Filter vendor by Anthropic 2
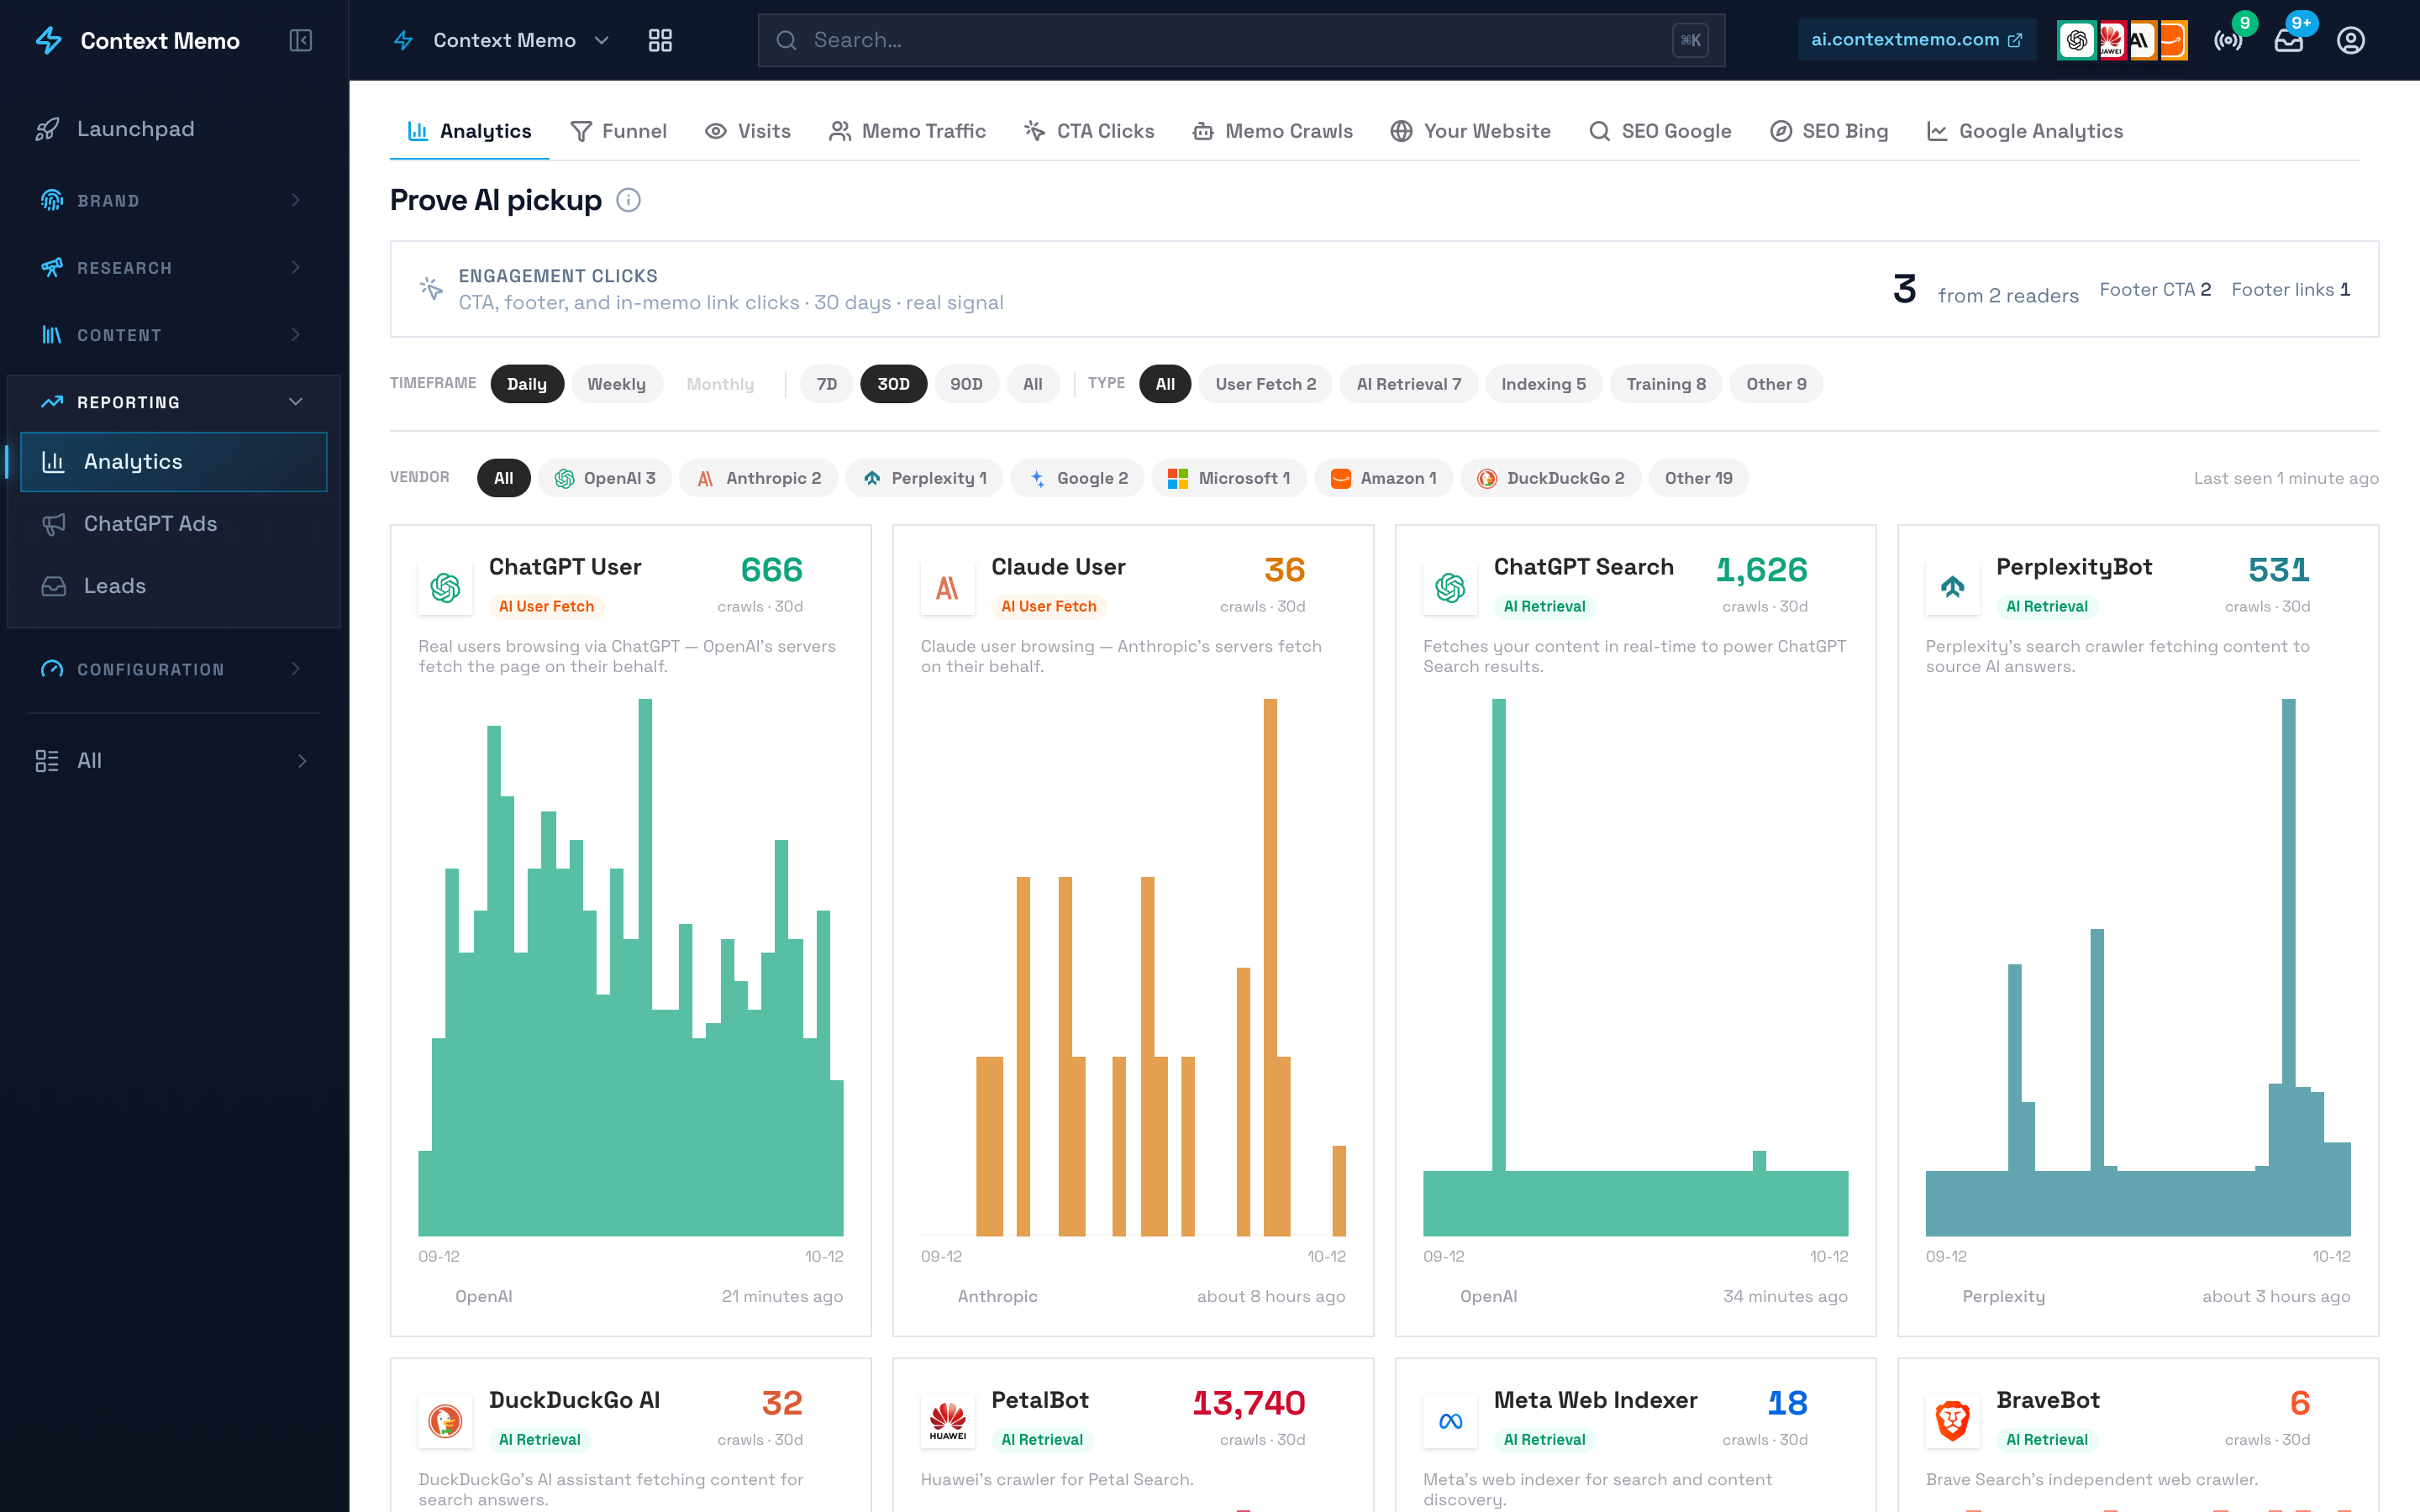The image size is (2420, 1512). click(758, 478)
